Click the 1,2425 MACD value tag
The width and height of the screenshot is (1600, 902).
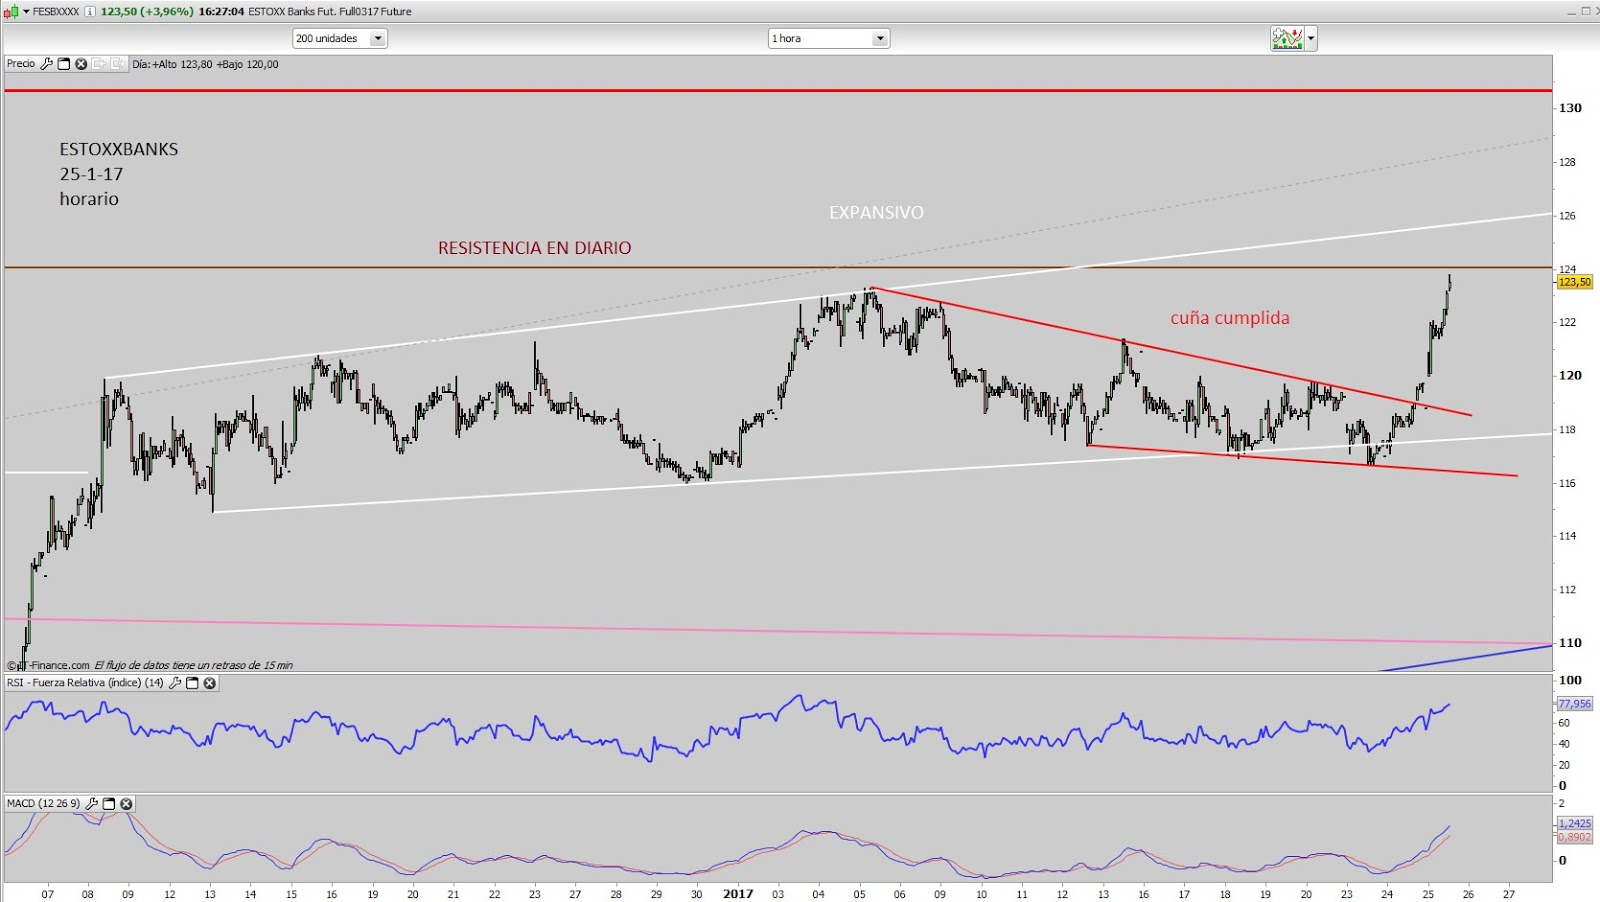coord(1574,824)
